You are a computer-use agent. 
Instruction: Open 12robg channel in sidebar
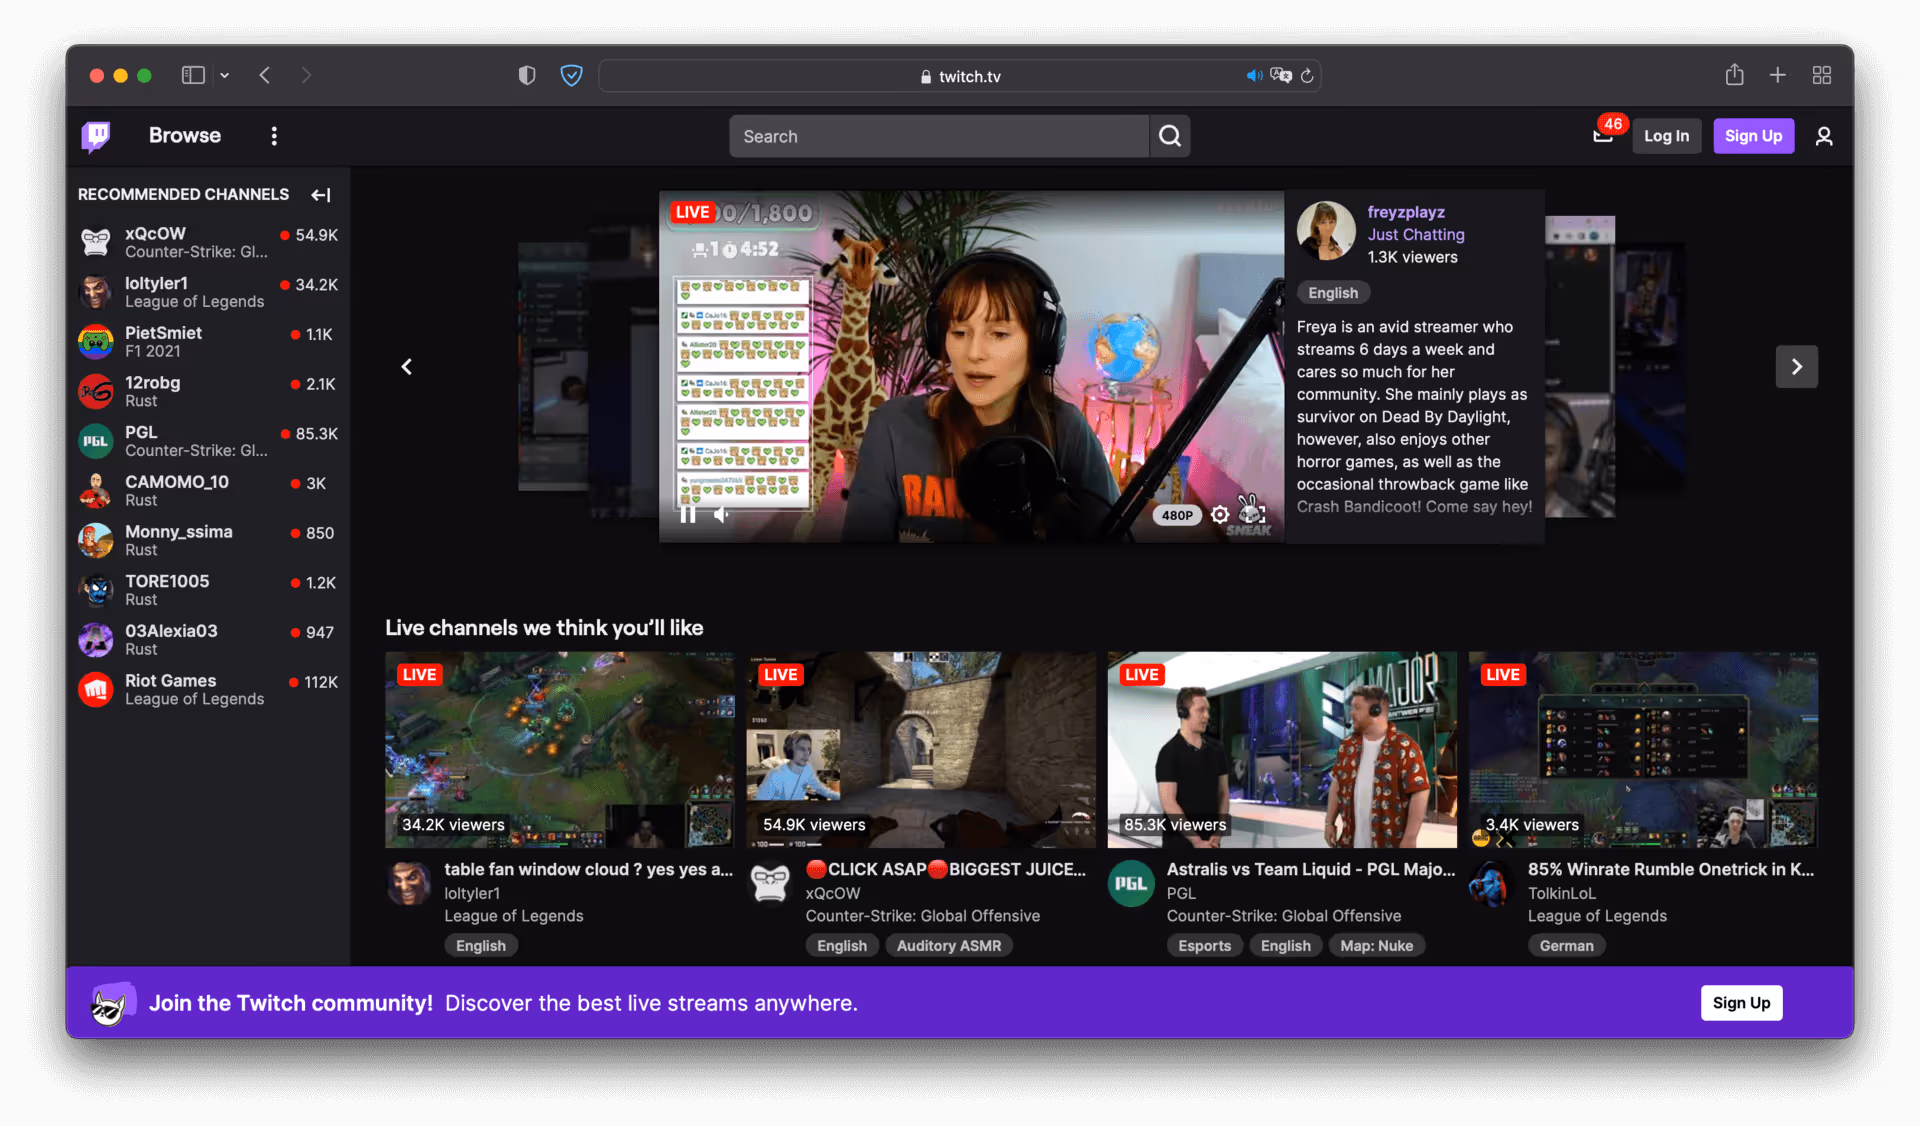(208, 391)
